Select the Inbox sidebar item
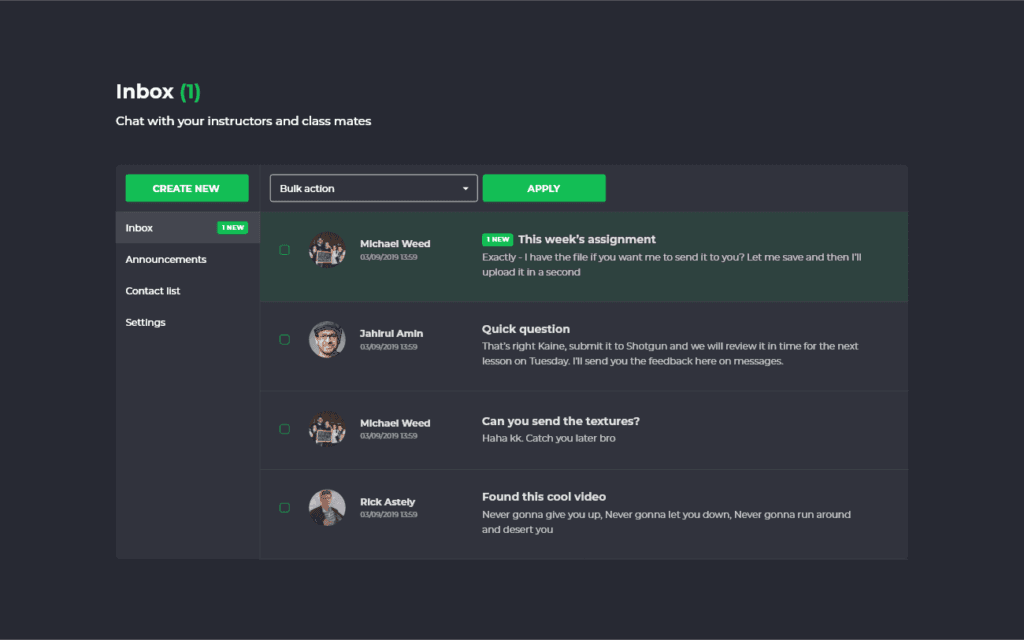Screen dimensions: 1024x640 140,228
